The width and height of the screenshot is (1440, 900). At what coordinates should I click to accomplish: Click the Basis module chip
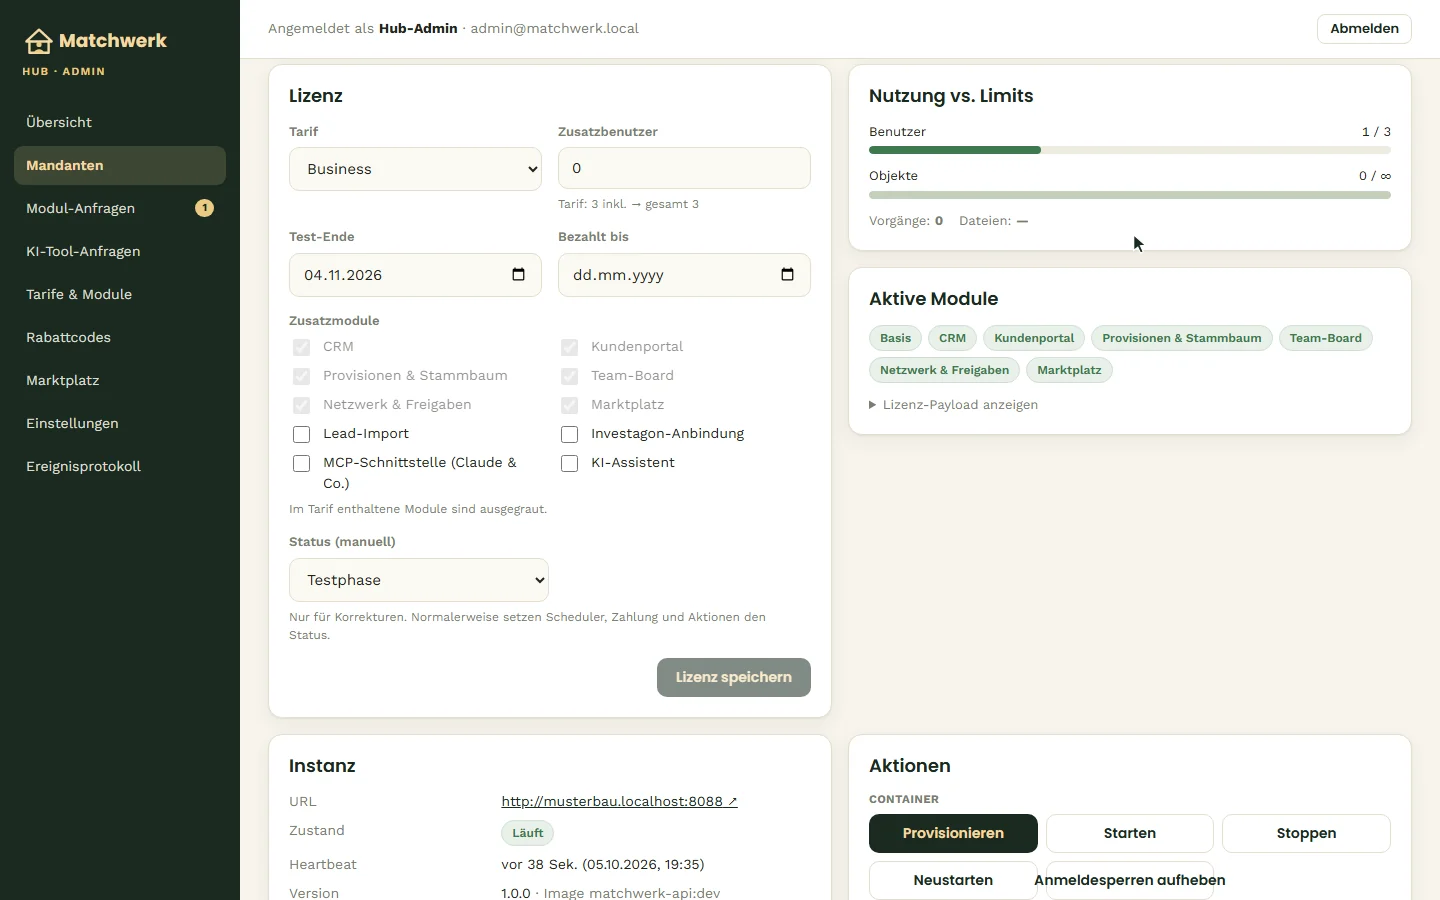pos(896,338)
